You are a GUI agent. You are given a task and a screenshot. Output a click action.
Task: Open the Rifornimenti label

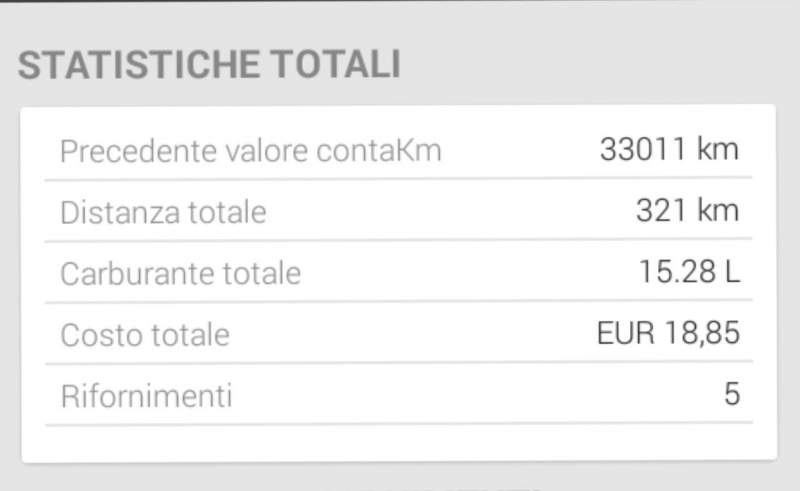(x=146, y=396)
